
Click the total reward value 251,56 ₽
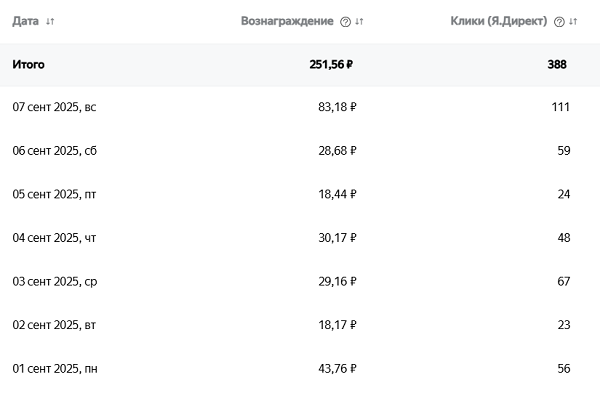click(331, 65)
